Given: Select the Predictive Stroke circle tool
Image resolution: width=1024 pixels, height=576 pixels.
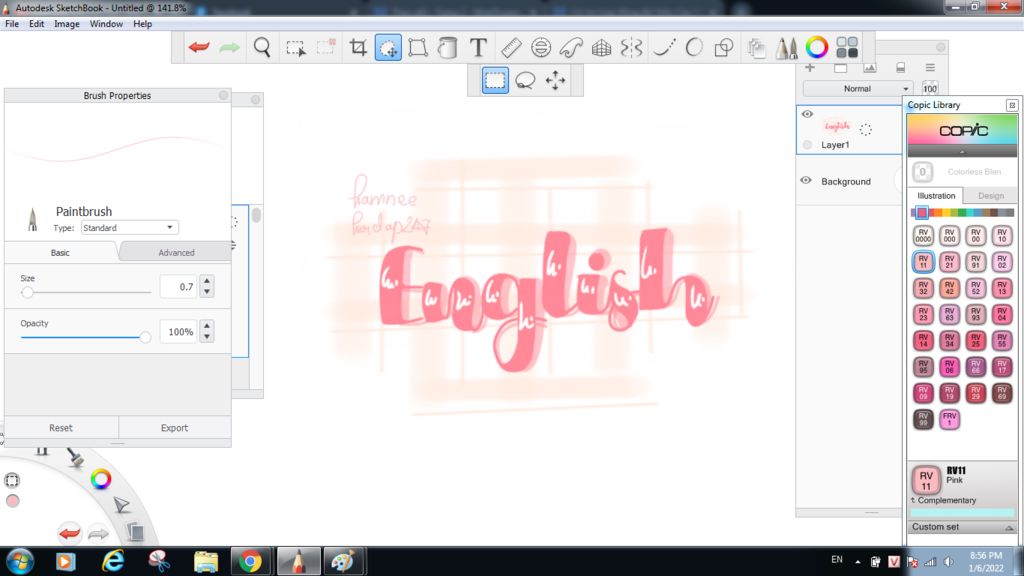Looking at the screenshot, I should point(694,48).
